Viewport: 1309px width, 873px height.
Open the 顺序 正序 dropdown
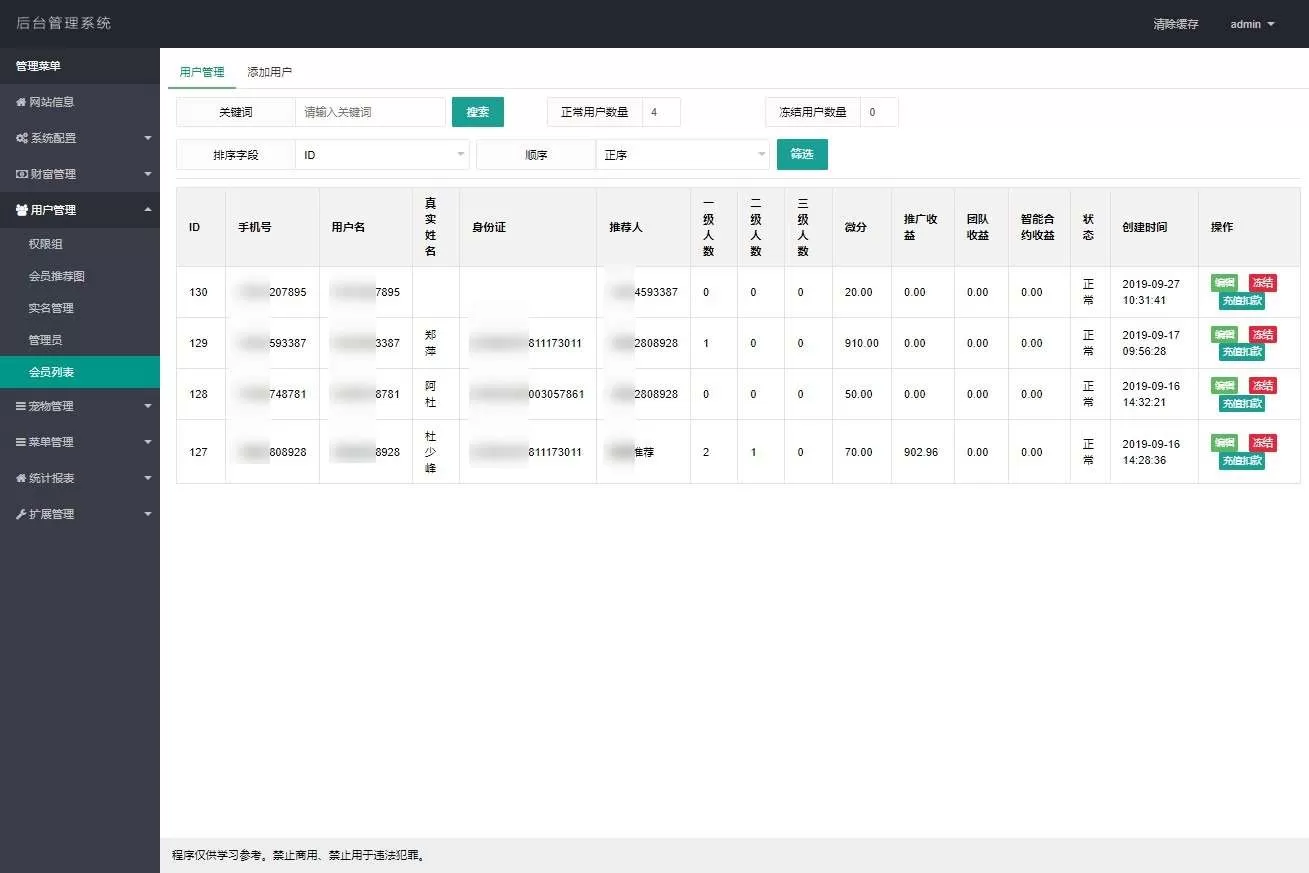(682, 155)
